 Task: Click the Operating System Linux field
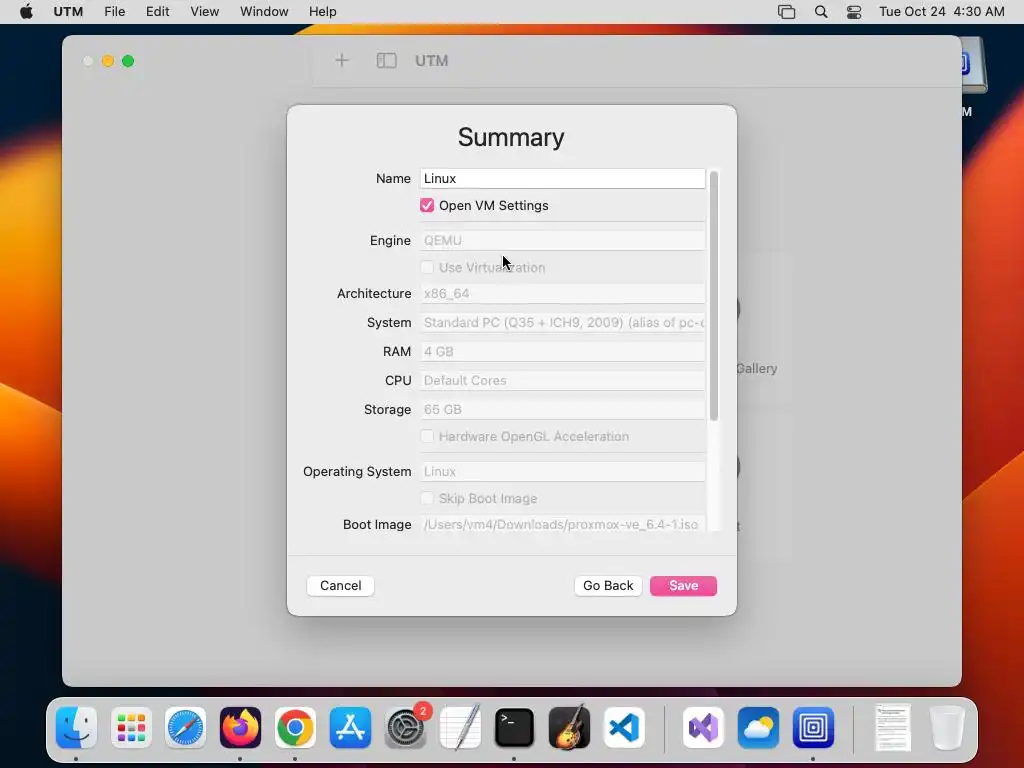(562, 472)
